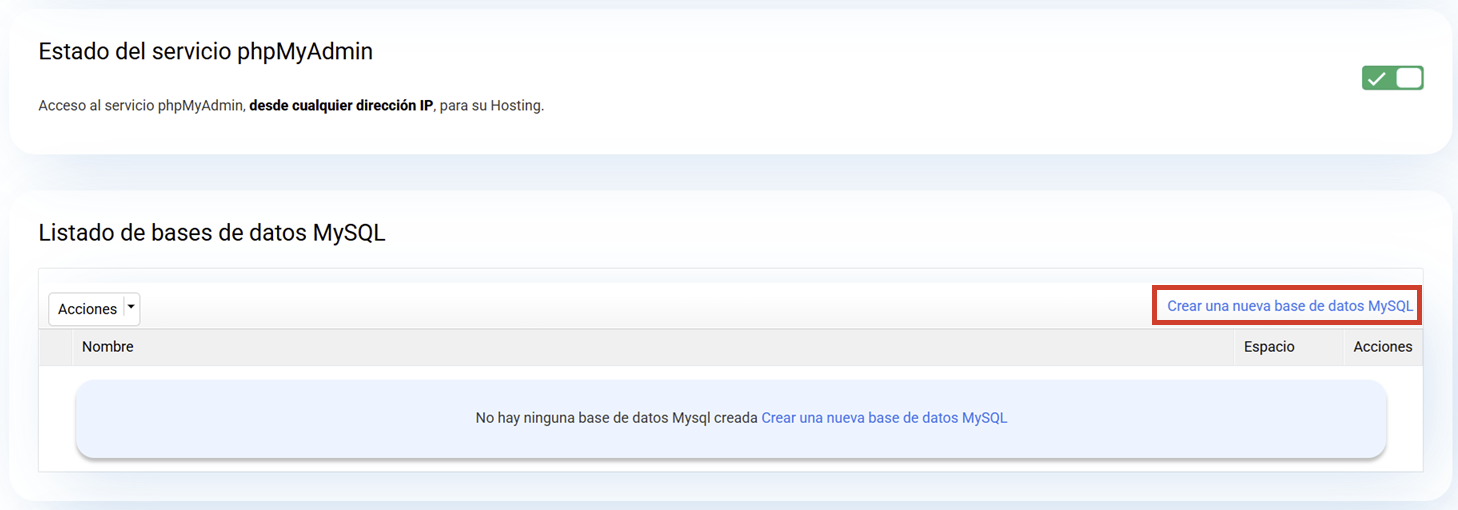Click the Acciones column header on right
This screenshot has width=1458, height=510.
point(1382,347)
